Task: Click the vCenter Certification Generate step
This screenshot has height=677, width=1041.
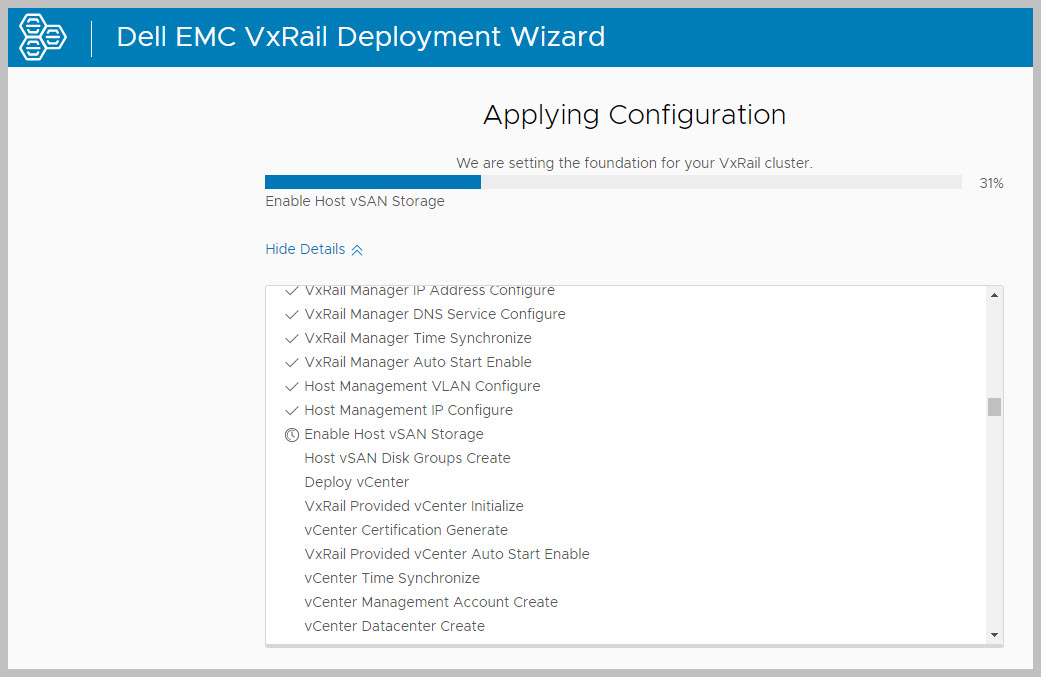Action: coord(406,530)
